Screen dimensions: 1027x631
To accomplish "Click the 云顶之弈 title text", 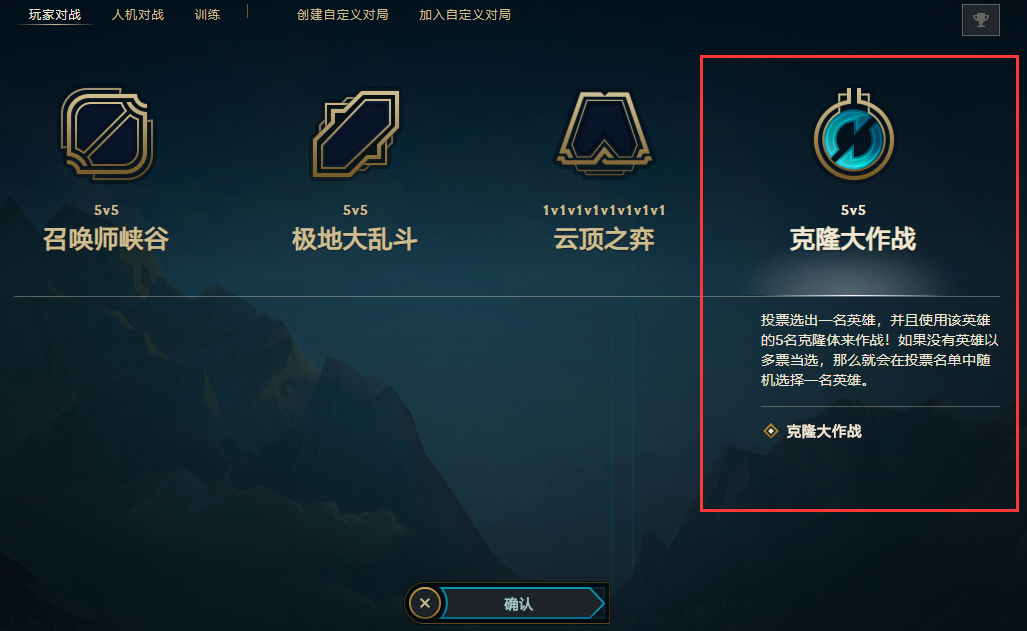I will coord(604,239).
